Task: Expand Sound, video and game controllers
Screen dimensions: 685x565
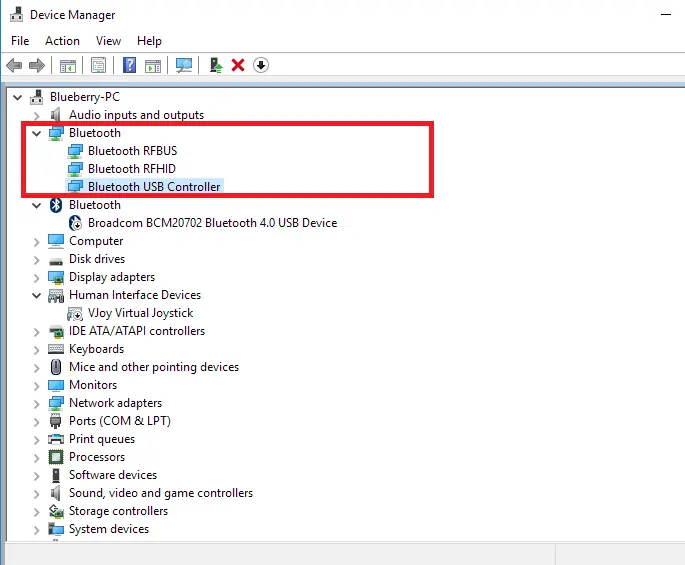Action: 37,493
